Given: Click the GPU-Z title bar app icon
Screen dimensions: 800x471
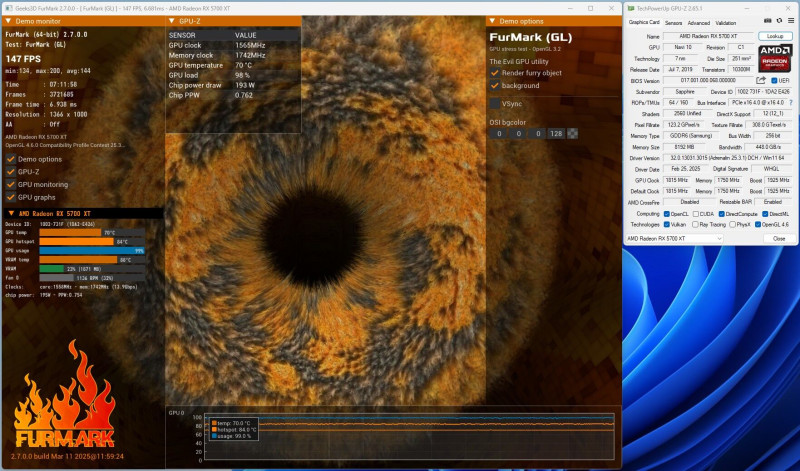Looking at the screenshot, I should pos(631,8).
